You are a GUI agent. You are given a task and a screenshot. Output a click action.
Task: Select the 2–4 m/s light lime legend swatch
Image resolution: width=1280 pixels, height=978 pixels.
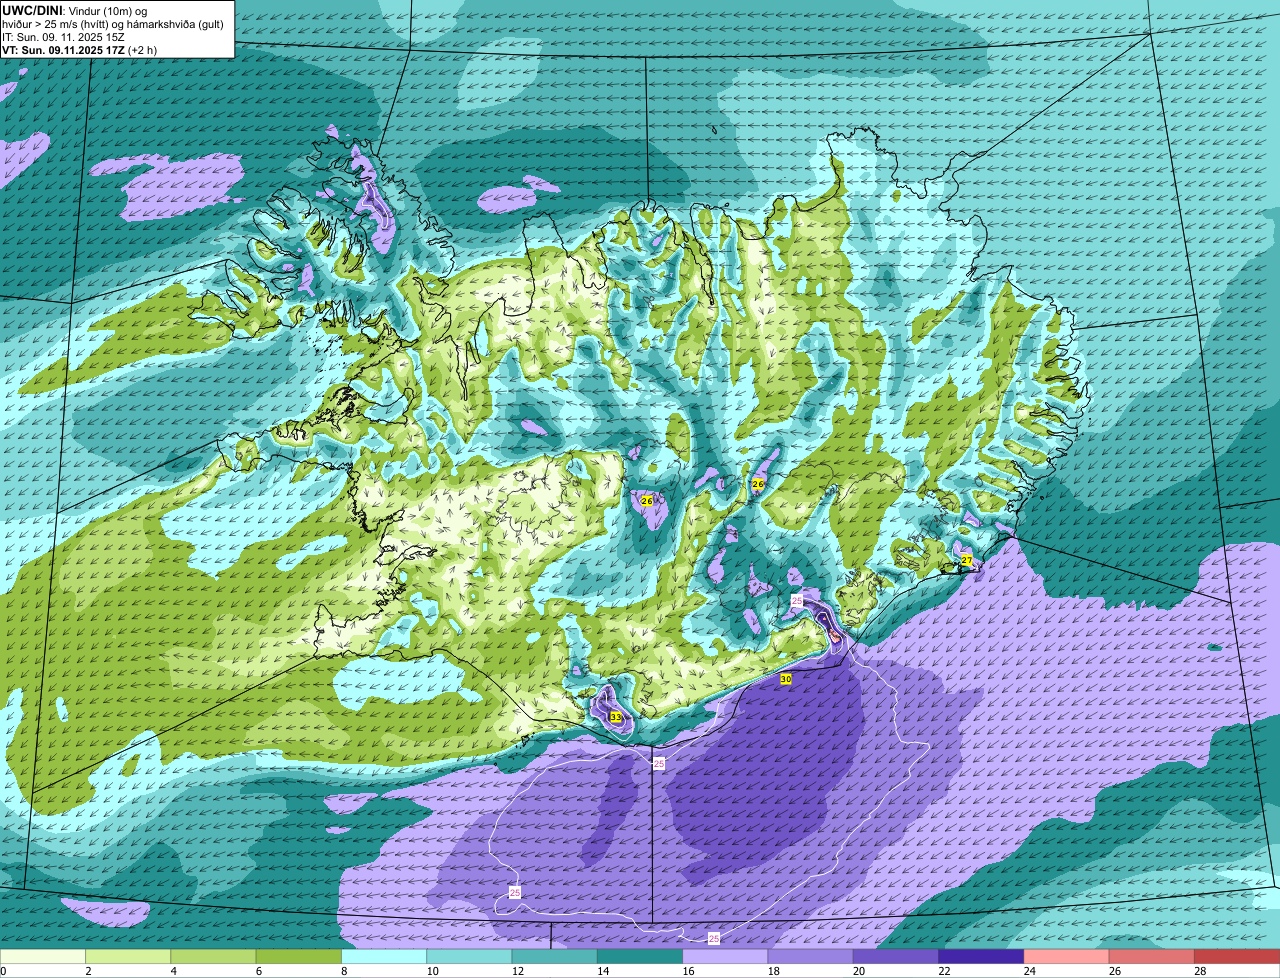click(128, 957)
